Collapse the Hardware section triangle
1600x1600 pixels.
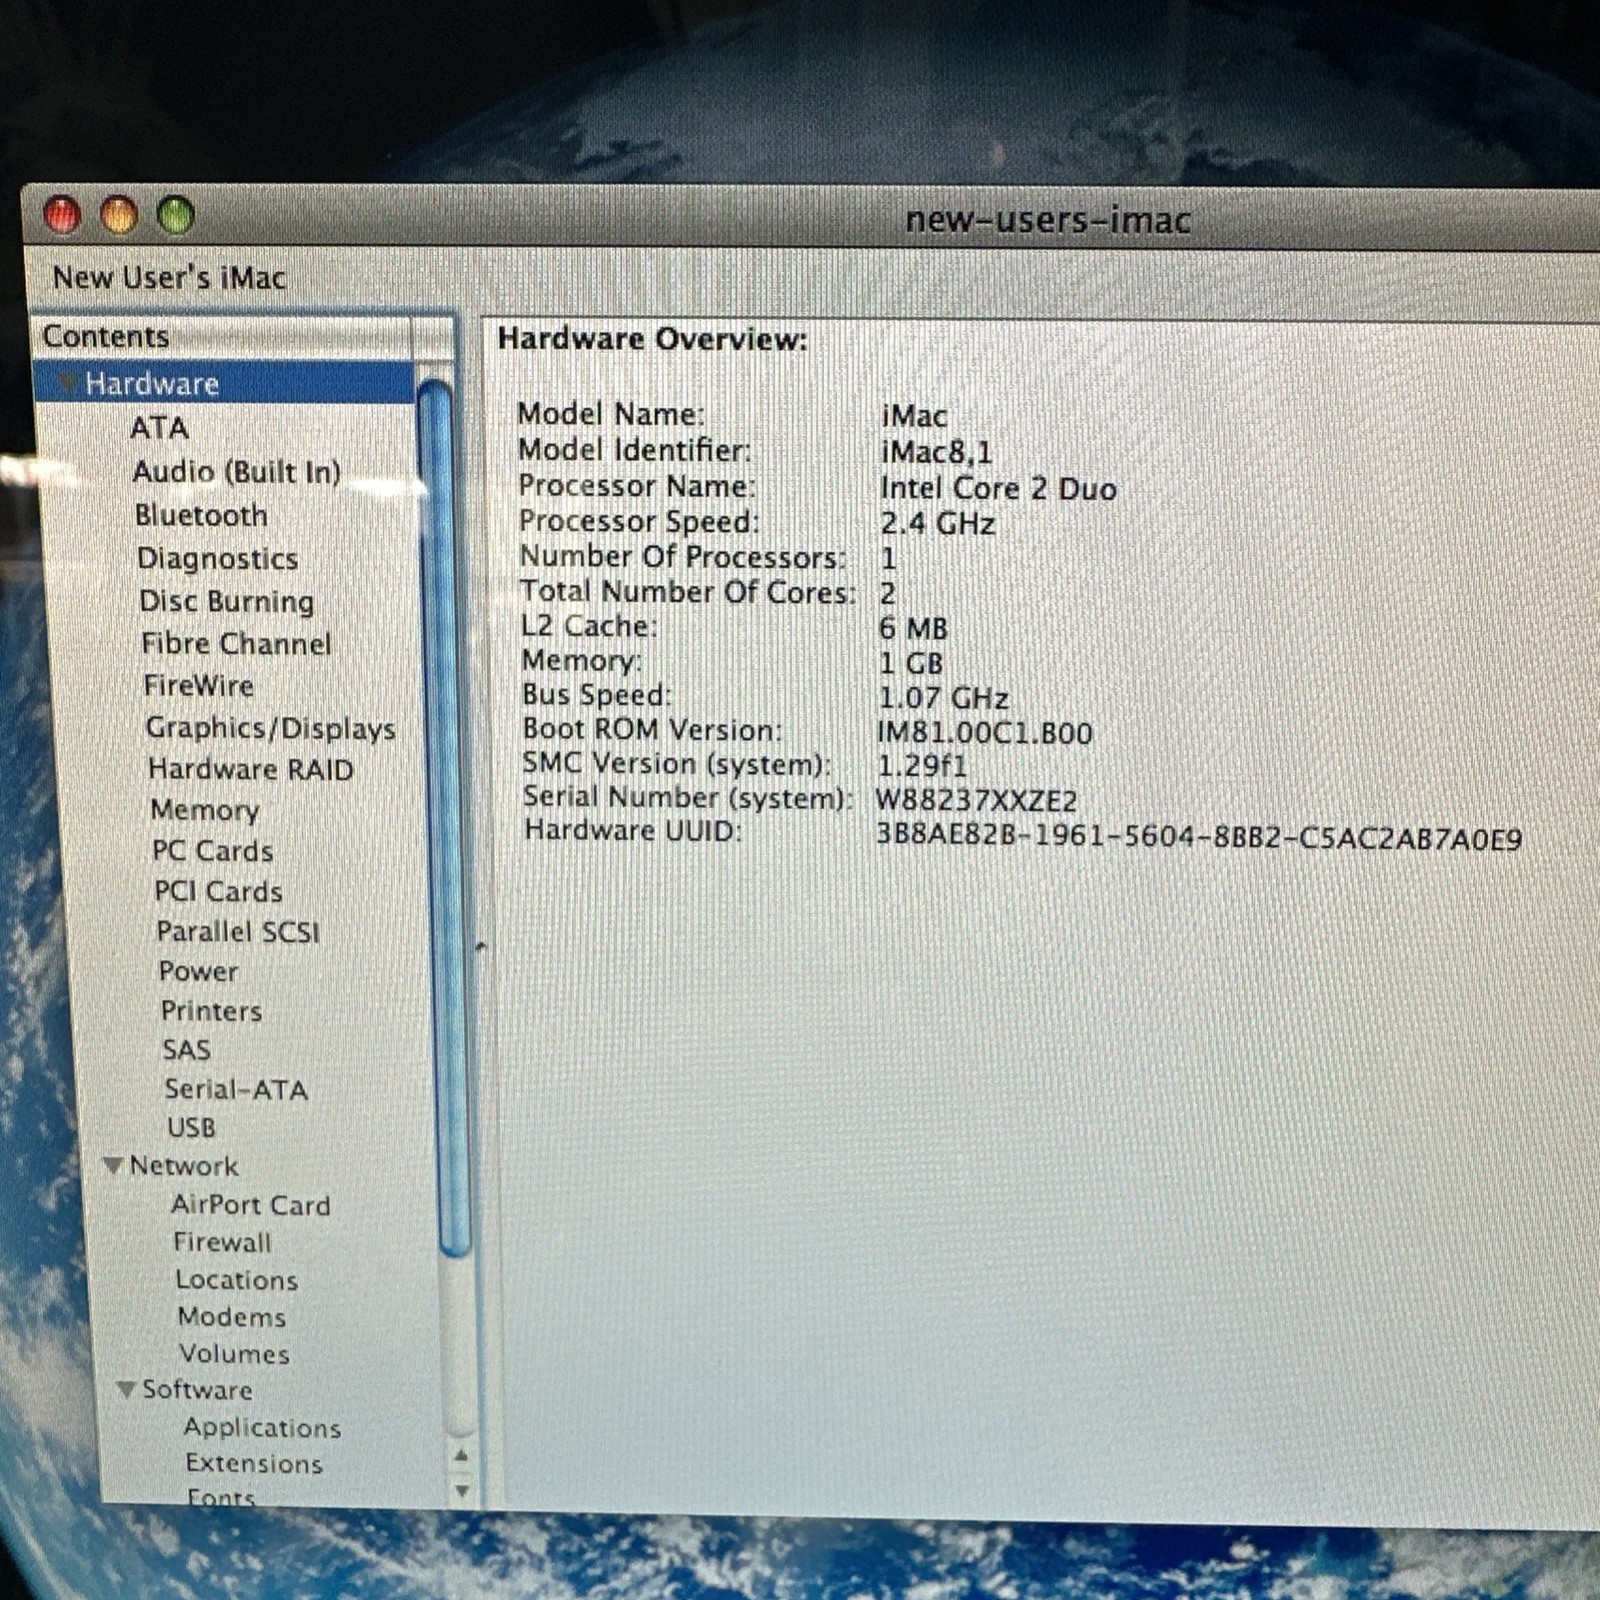click(68, 384)
